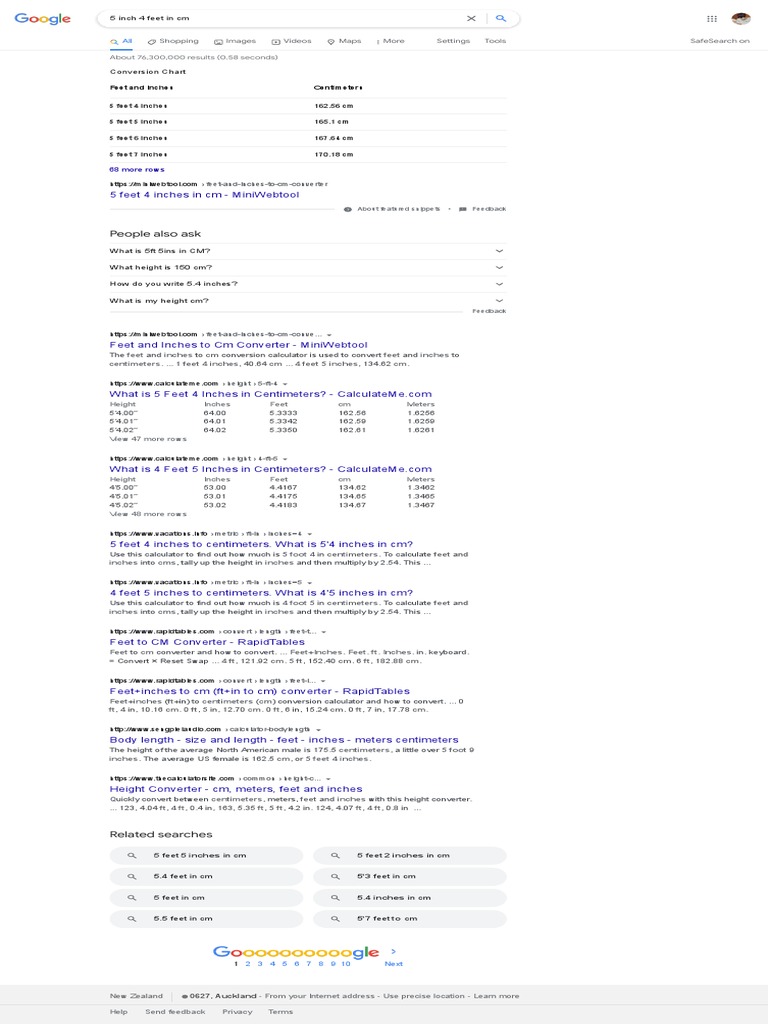
Task: Select the All results tab
Action: [x=121, y=41]
